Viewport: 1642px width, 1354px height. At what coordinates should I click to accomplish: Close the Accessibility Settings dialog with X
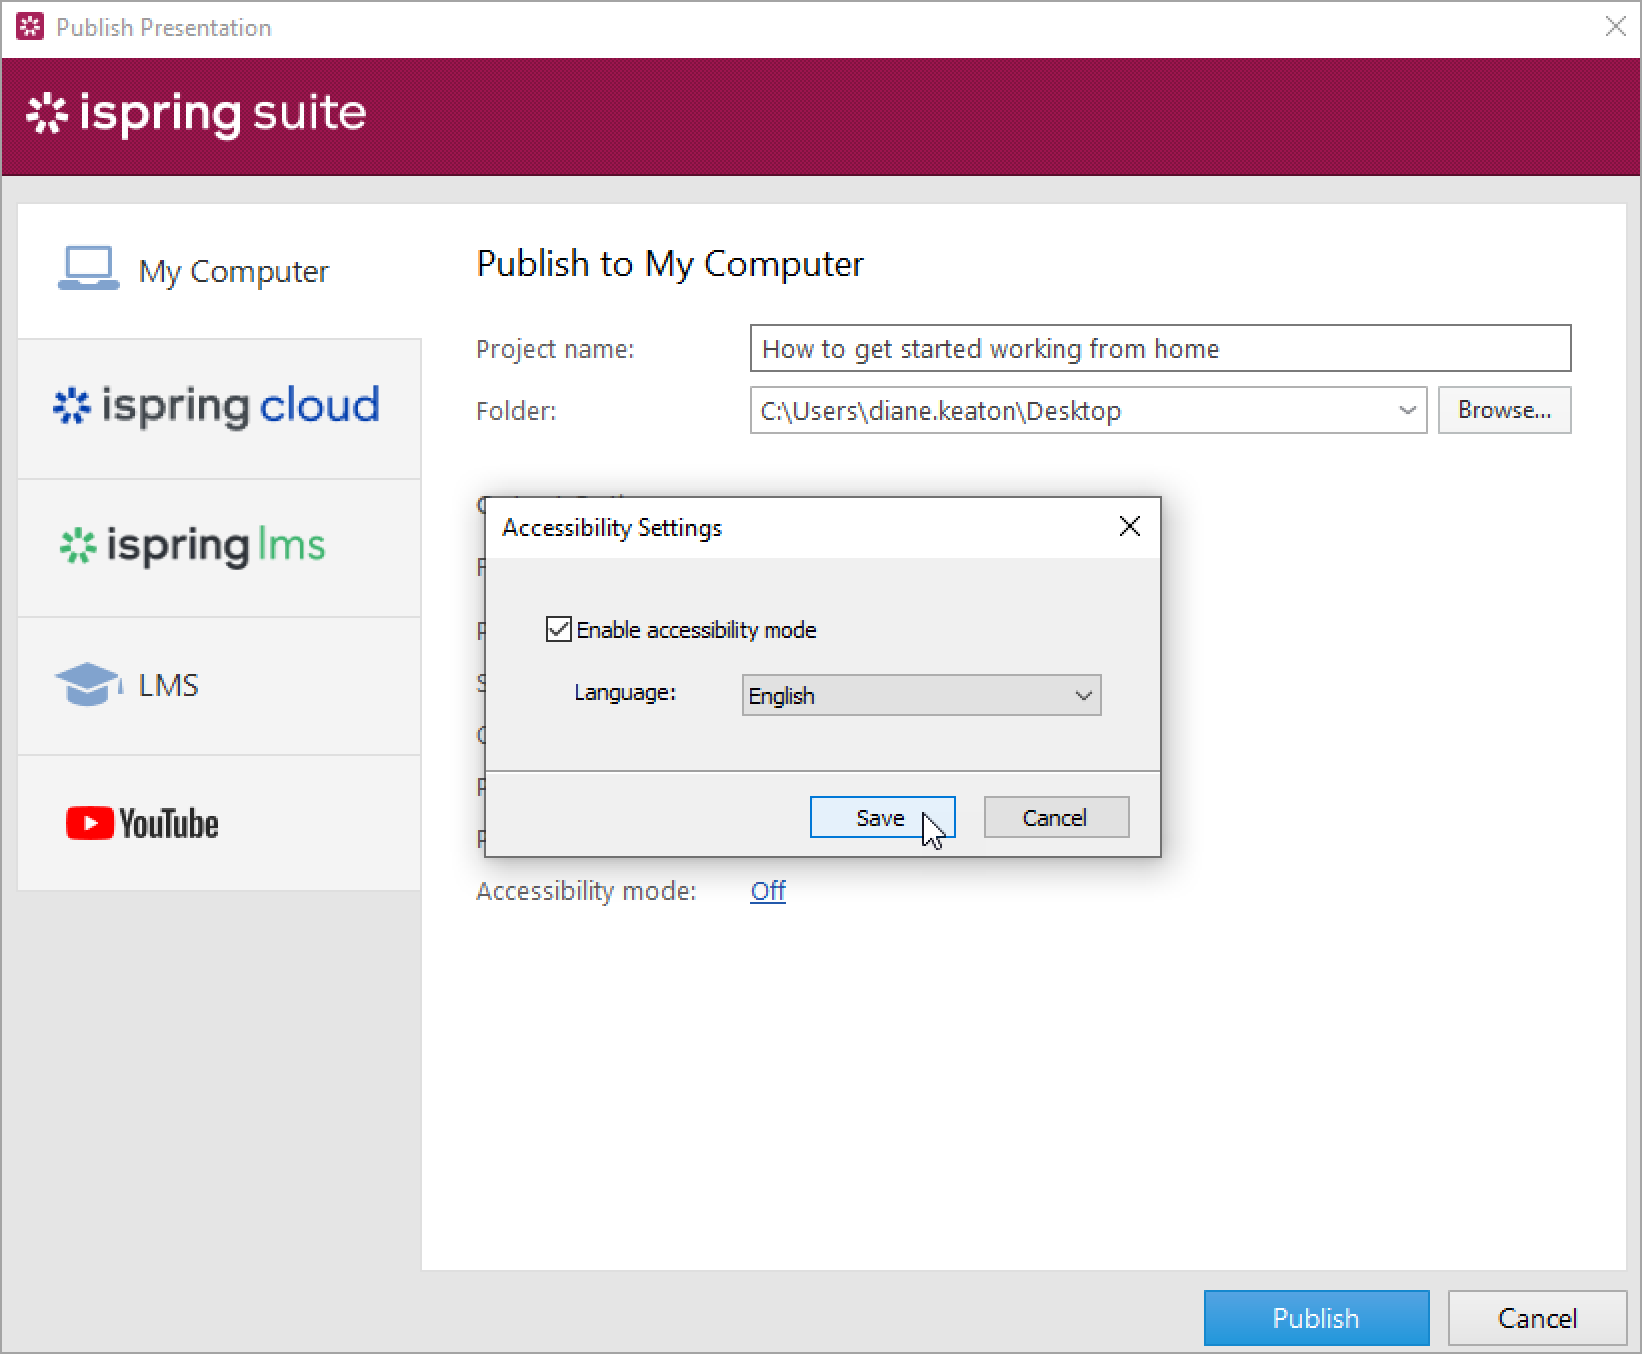1129,526
